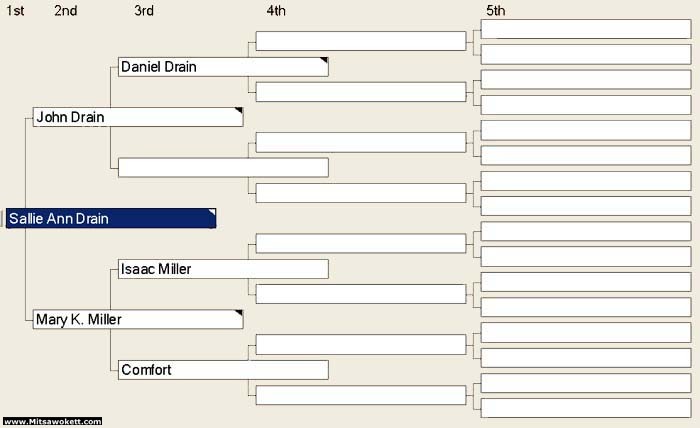Screen dimensions: 700x428
Task: Click empty 4th generation box below Comfort
Action: pyautogui.click(x=361, y=395)
